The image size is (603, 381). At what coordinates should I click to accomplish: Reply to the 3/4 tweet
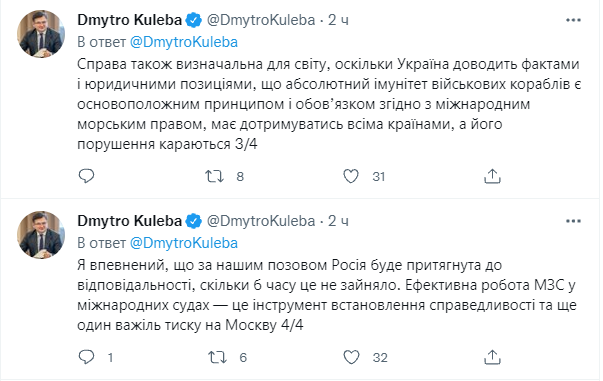coord(86,176)
